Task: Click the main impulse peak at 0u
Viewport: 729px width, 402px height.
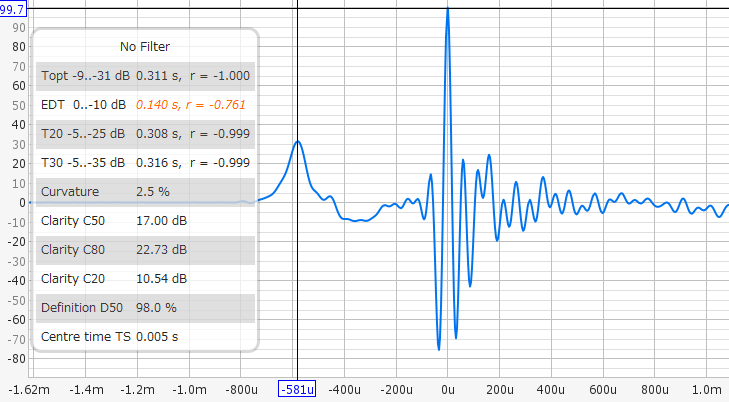Action: click(448, 10)
